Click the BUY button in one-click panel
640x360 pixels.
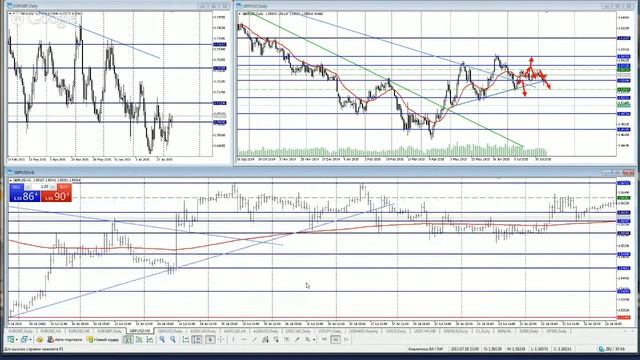point(64,187)
